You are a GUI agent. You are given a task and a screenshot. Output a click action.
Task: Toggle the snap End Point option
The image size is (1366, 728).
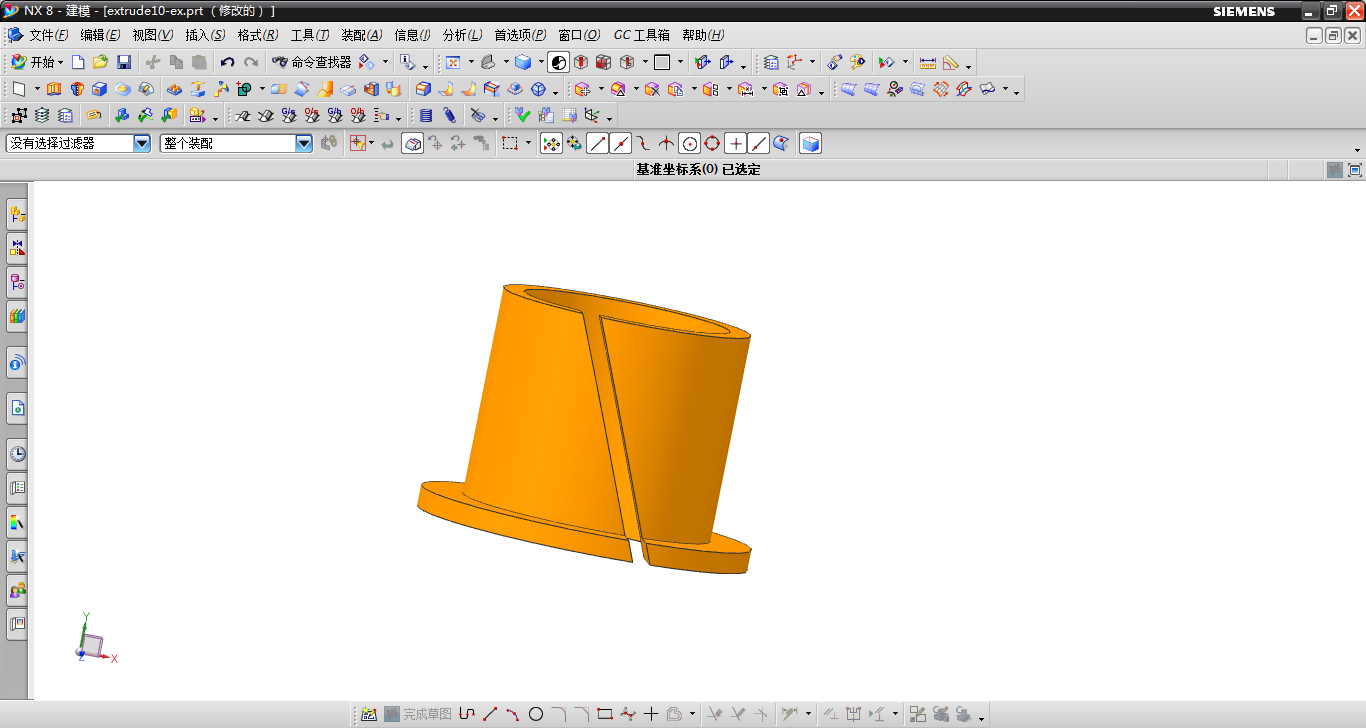597,143
